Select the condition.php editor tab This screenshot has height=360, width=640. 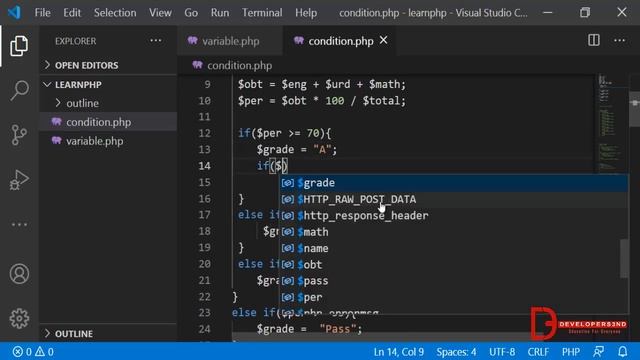[340, 41]
